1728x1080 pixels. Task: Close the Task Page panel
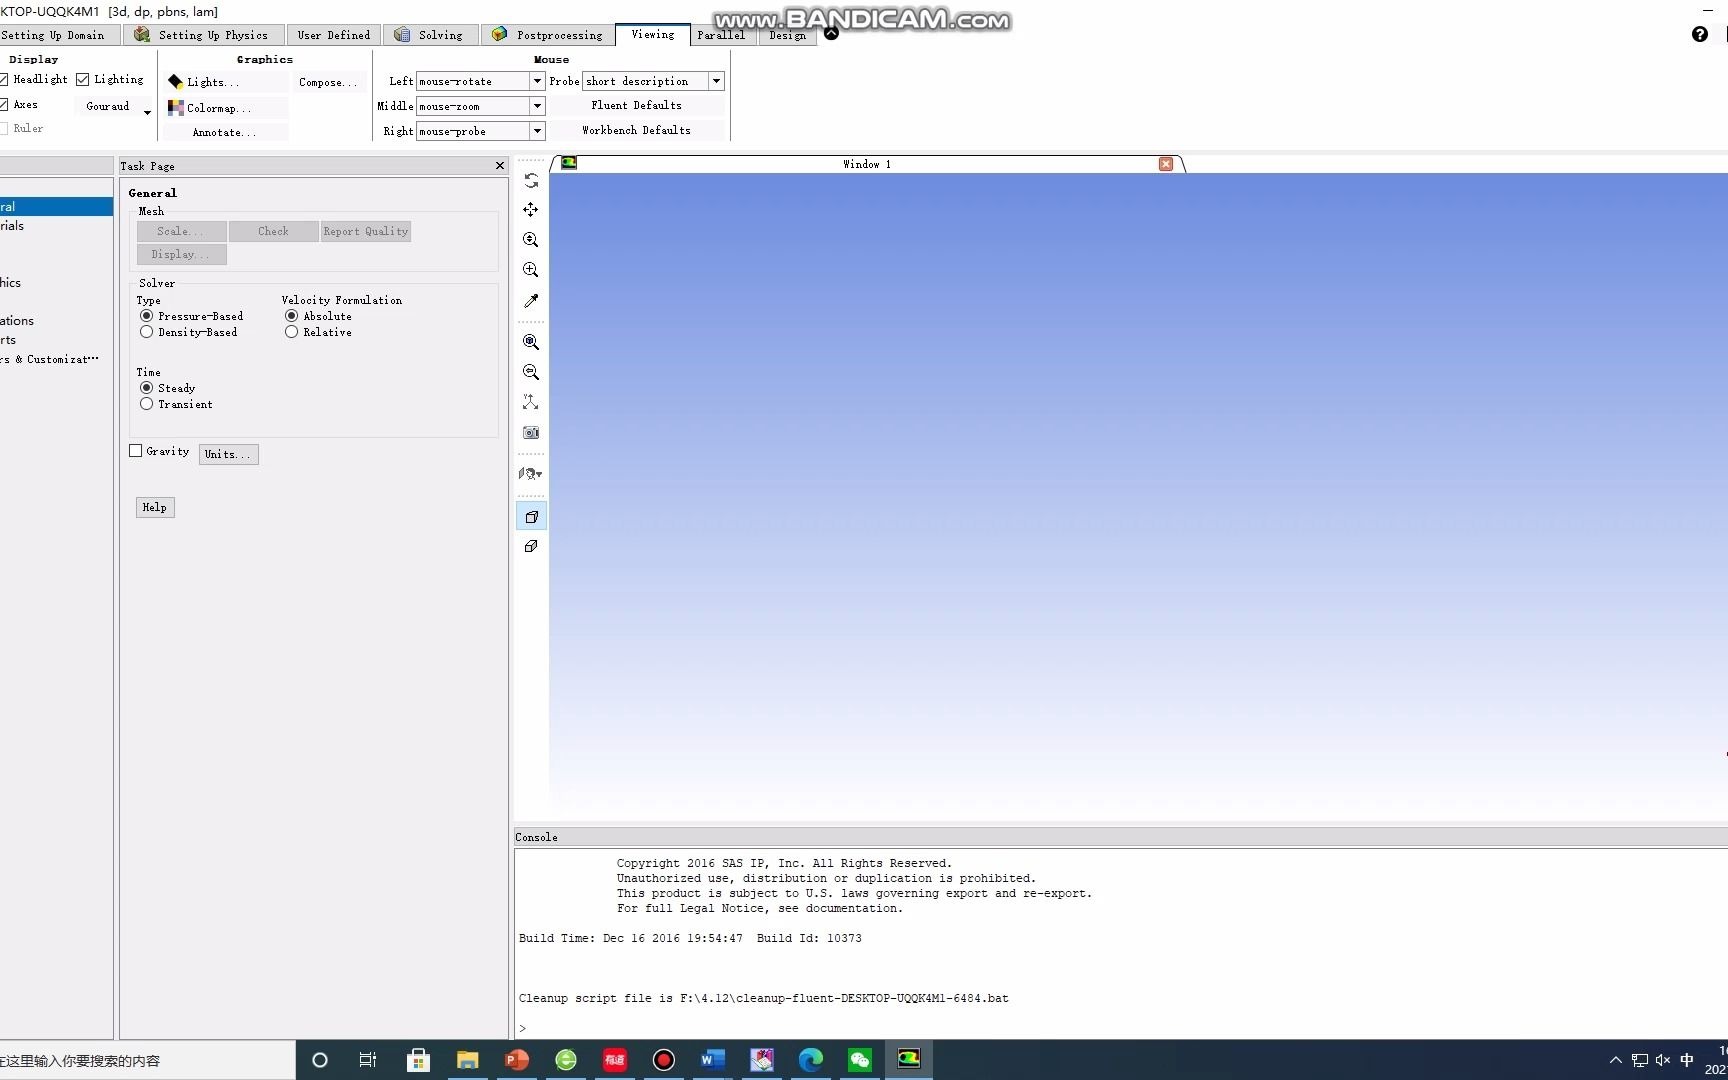tap(500, 166)
